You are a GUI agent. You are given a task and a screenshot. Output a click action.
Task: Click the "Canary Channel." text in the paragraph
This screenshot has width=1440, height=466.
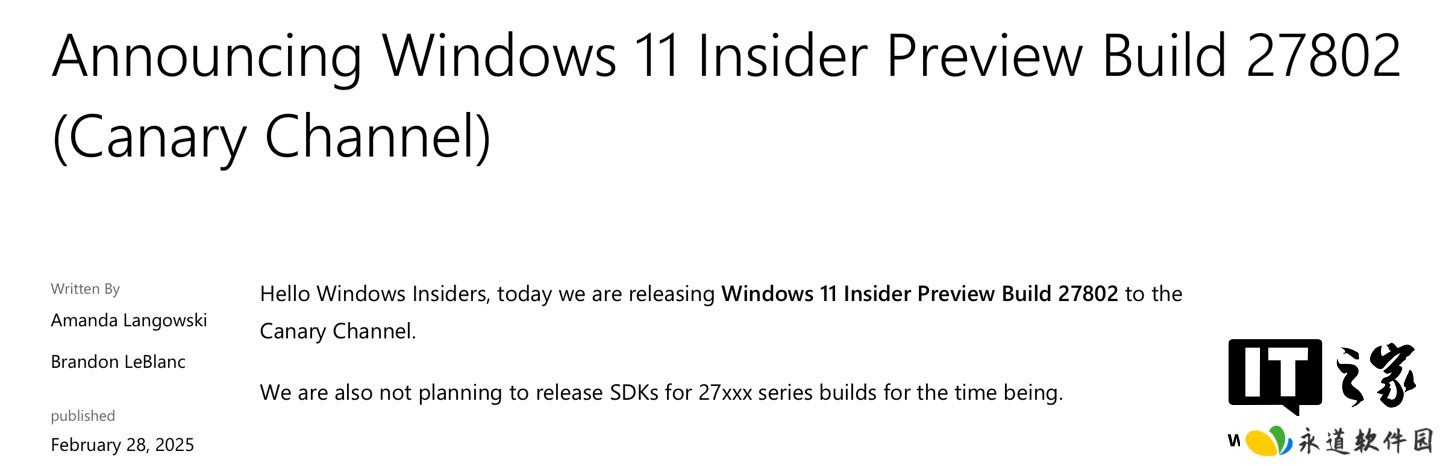point(337,331)
